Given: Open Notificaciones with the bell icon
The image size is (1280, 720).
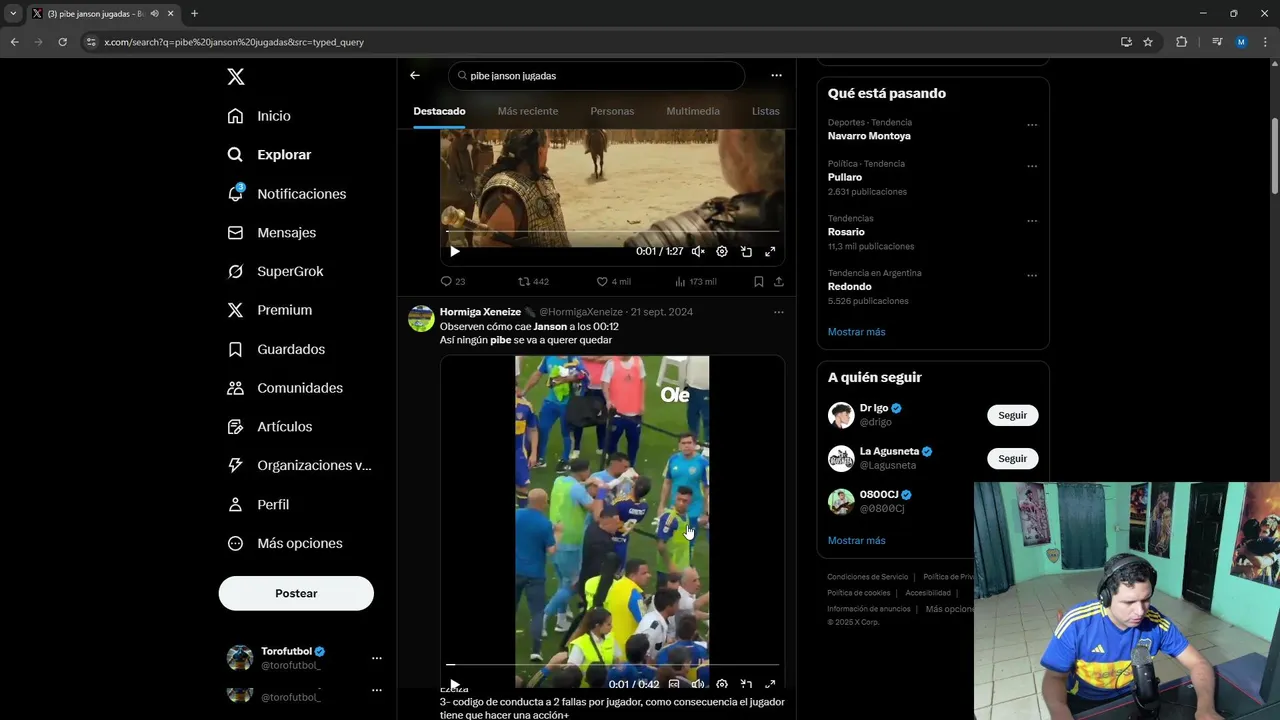Looking at the screenshot, I should pos(286,194).
